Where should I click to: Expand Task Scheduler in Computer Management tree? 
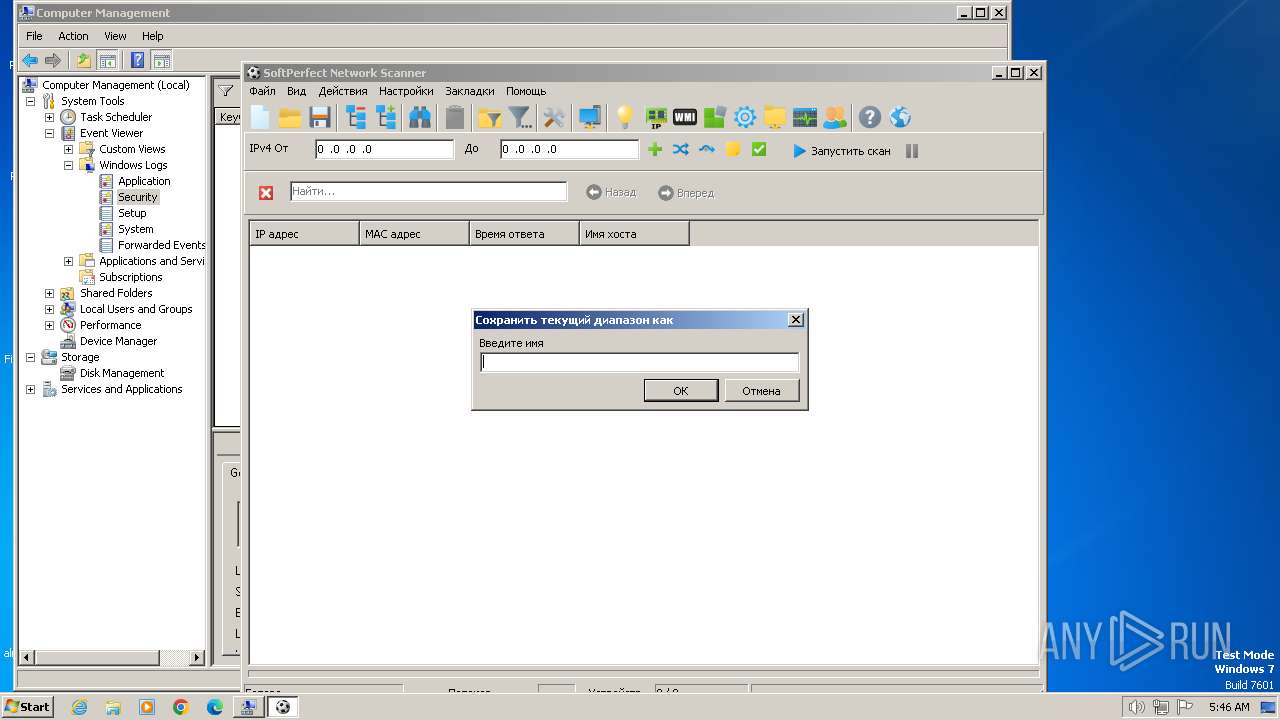pyautogui.click(x=49, y=117)
